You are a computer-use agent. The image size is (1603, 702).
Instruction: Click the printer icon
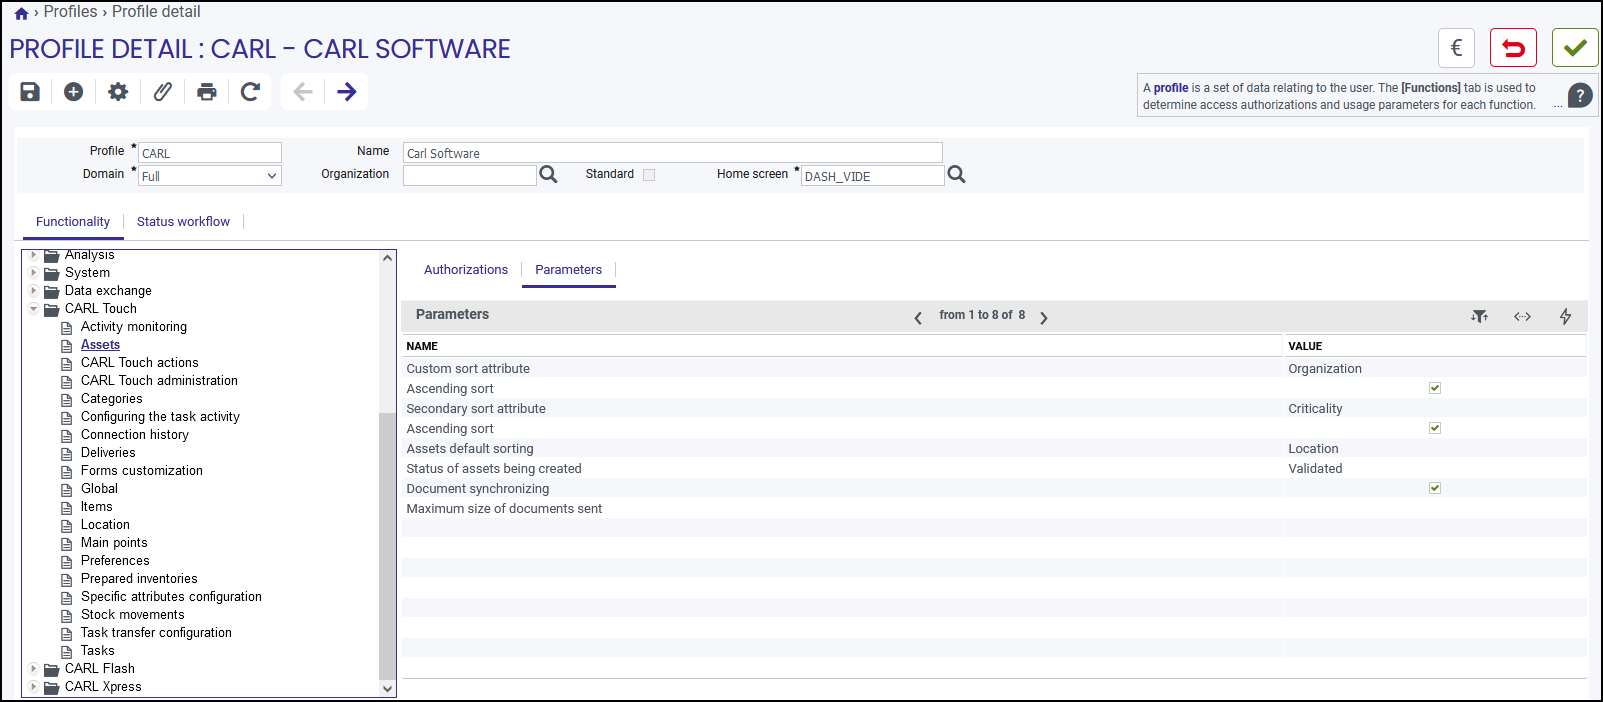(206, 92)
